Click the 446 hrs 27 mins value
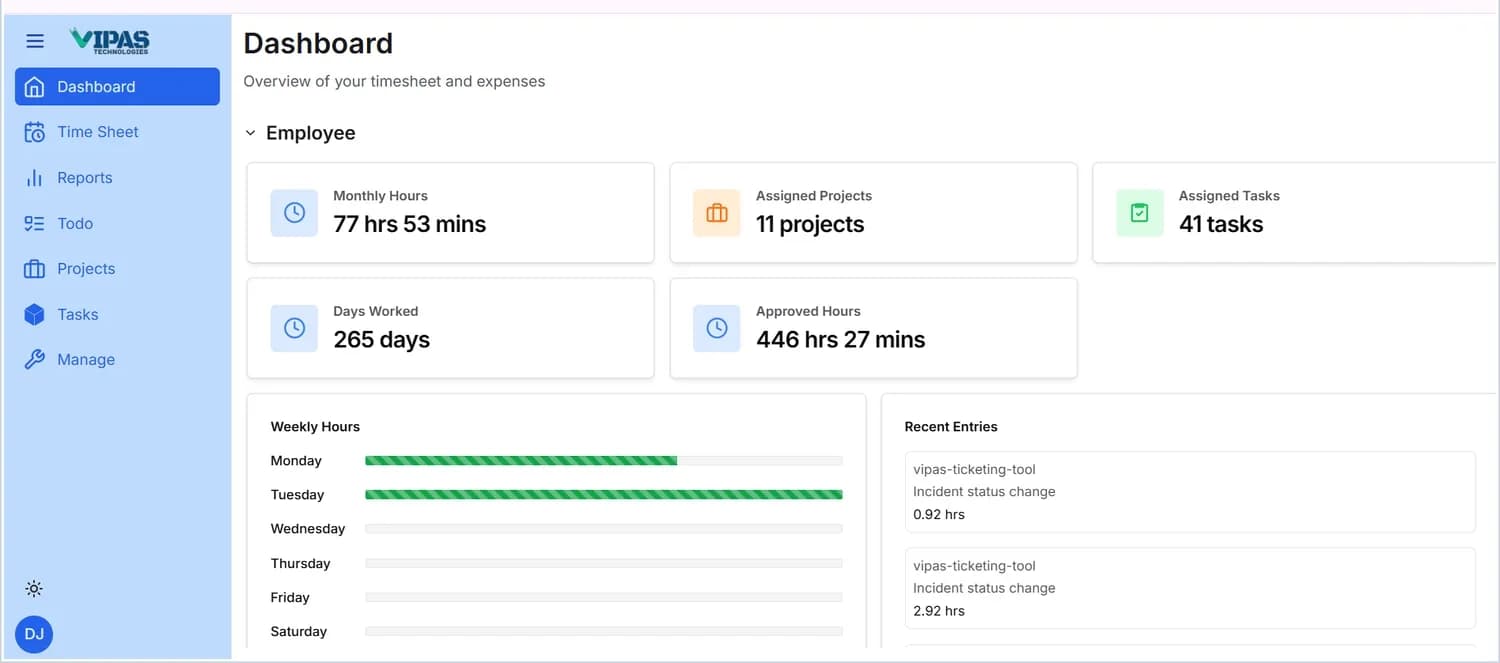This screenshot has height=663, width=1500. pyautogui.click(x=841, y=340)
